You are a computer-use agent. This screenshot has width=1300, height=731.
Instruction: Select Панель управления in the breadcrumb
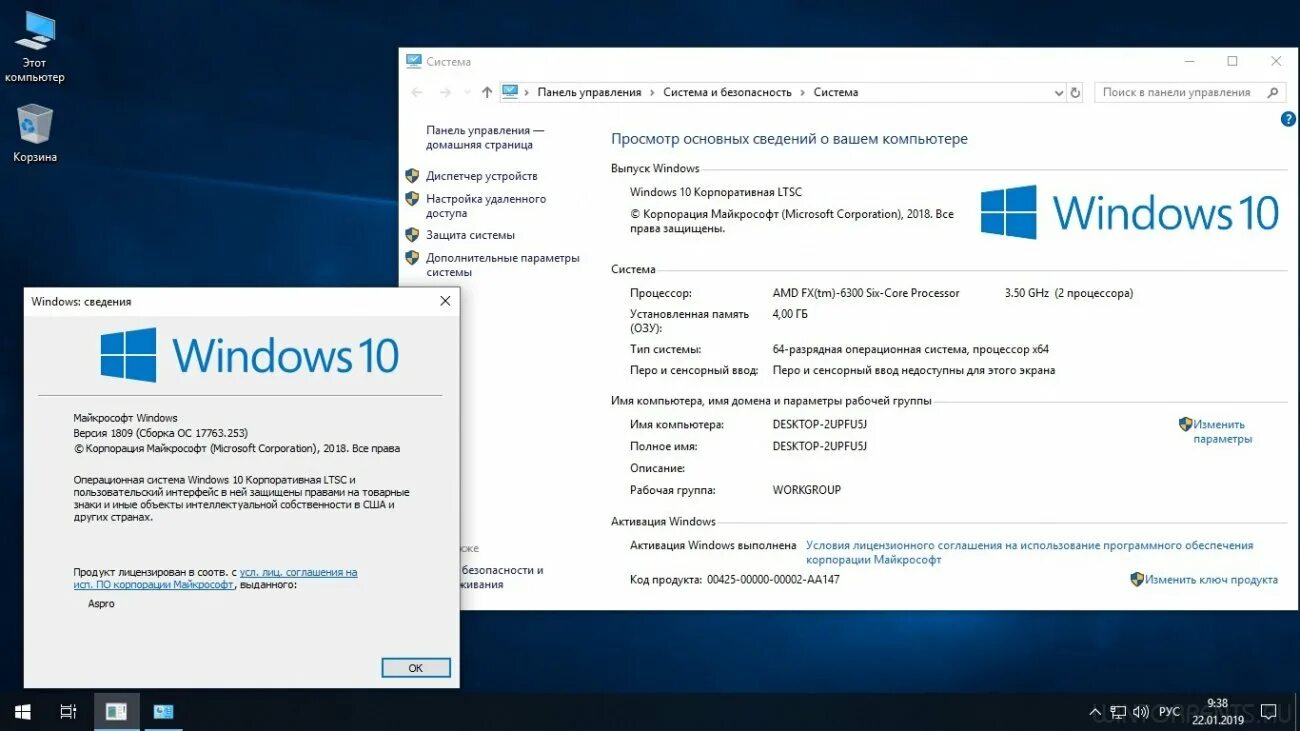589,92
